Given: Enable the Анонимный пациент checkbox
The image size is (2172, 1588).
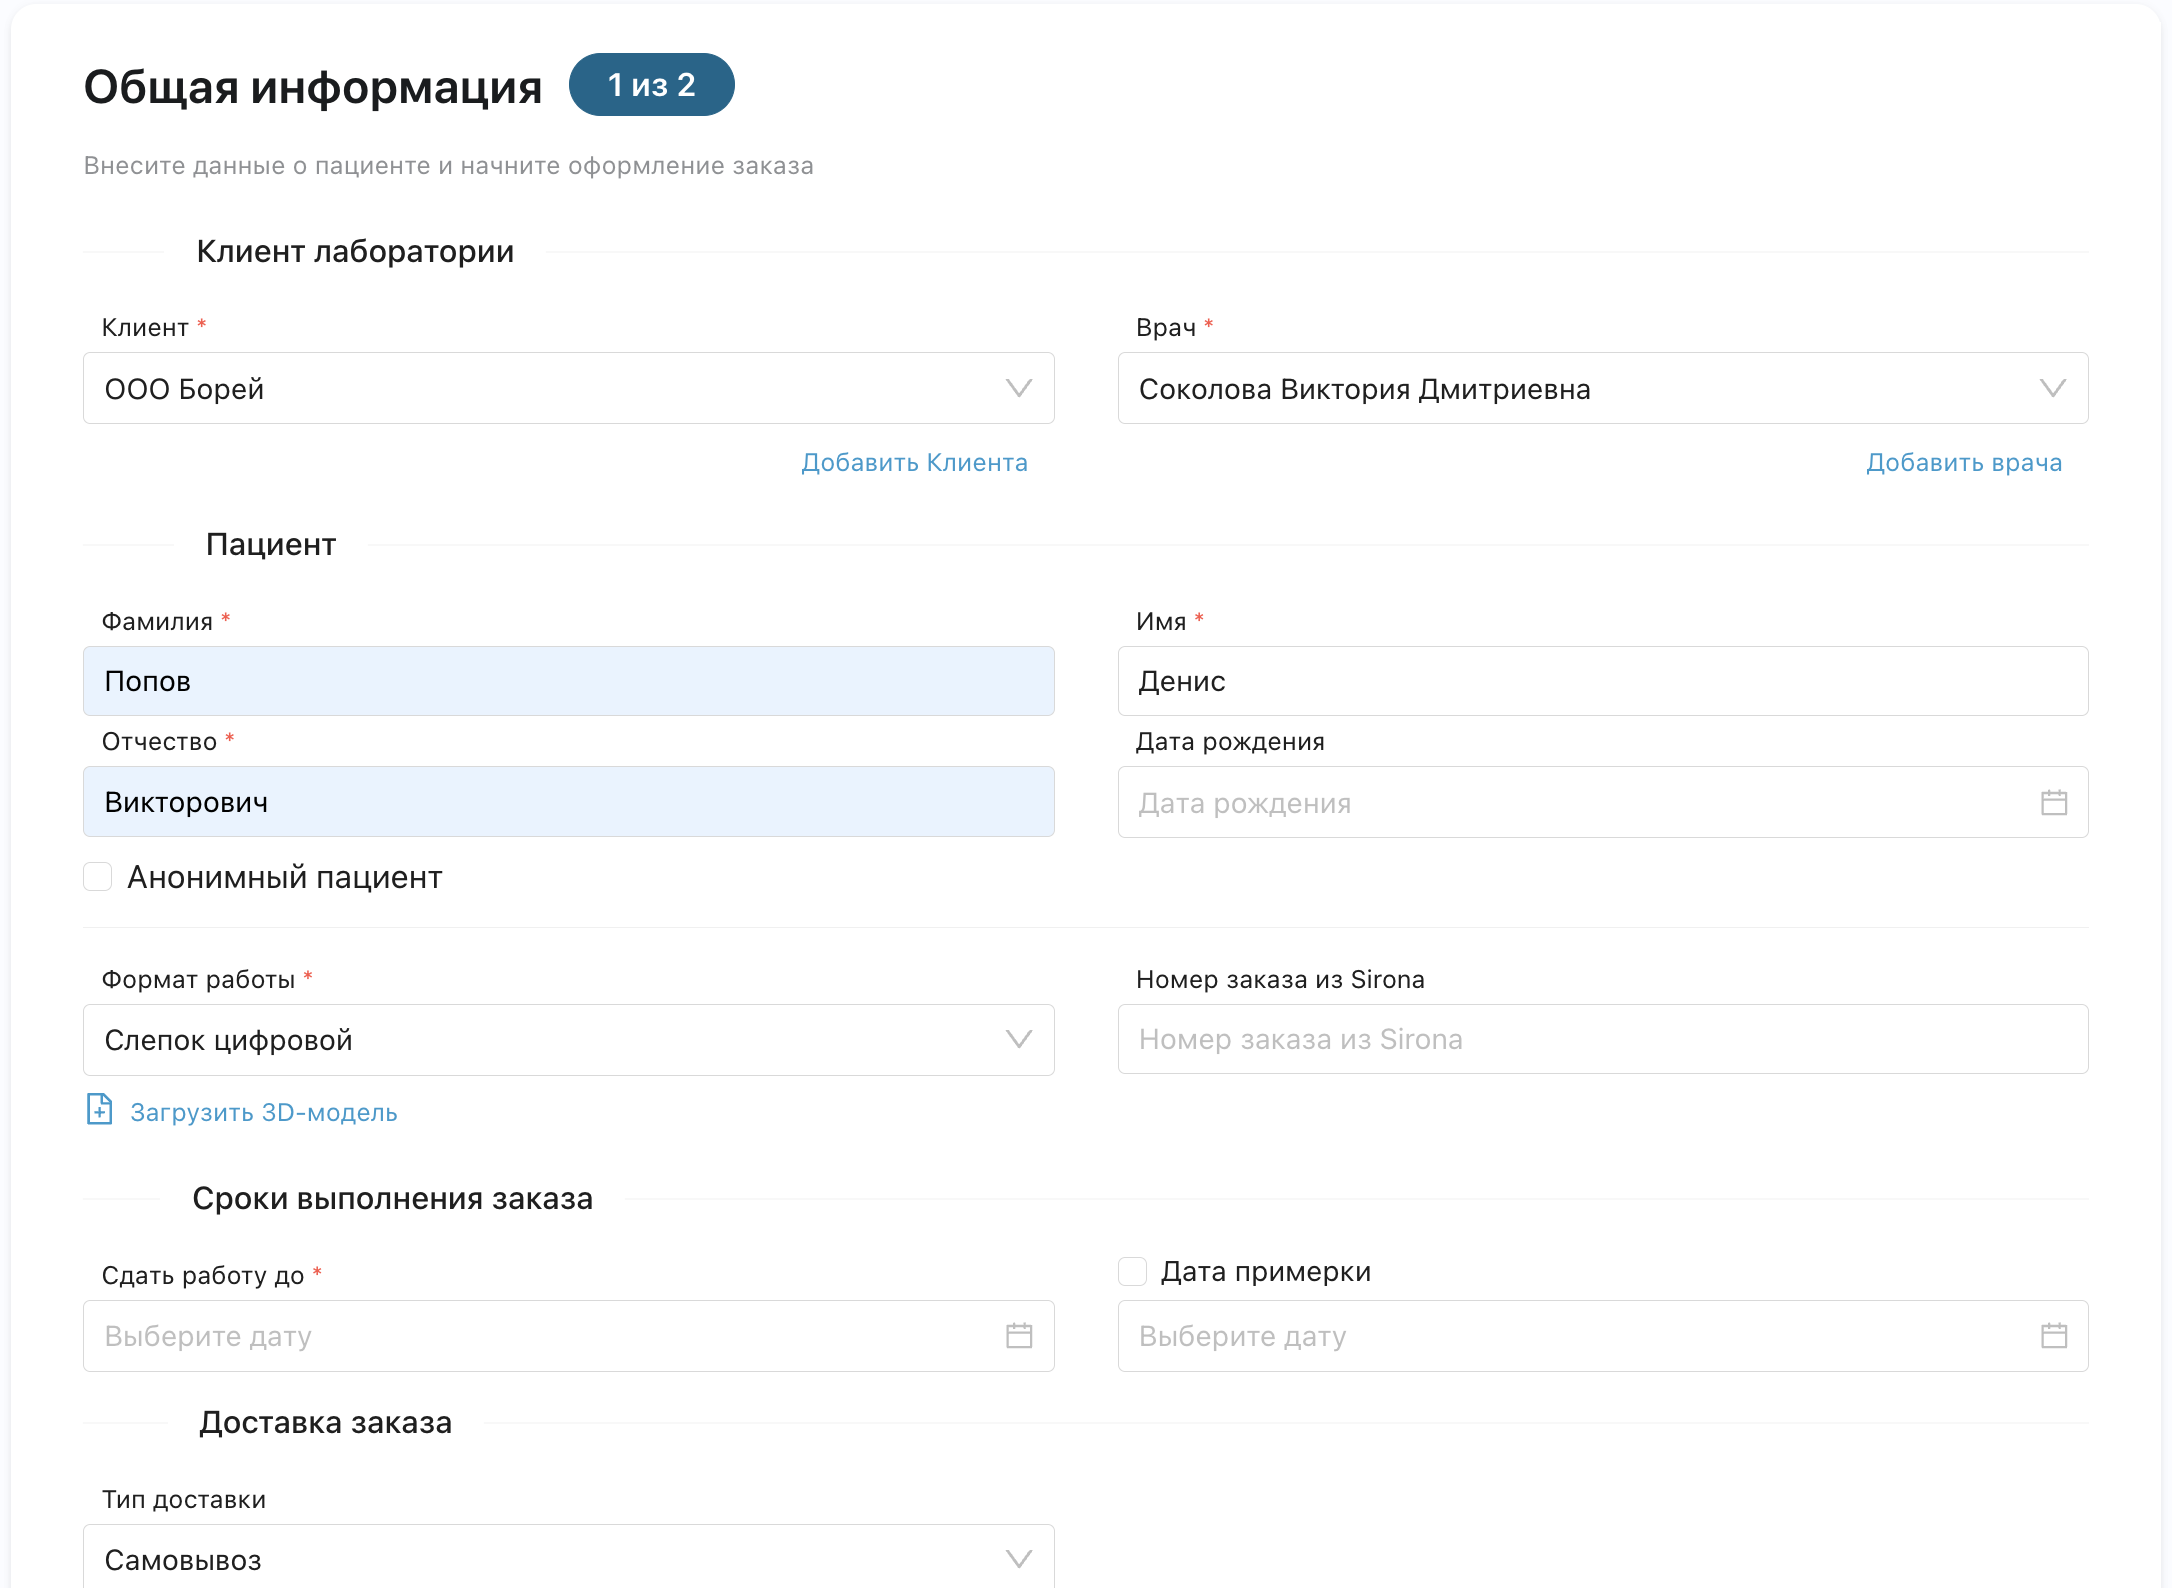Looking at the screenshot, I should click(x=98, y=877).
